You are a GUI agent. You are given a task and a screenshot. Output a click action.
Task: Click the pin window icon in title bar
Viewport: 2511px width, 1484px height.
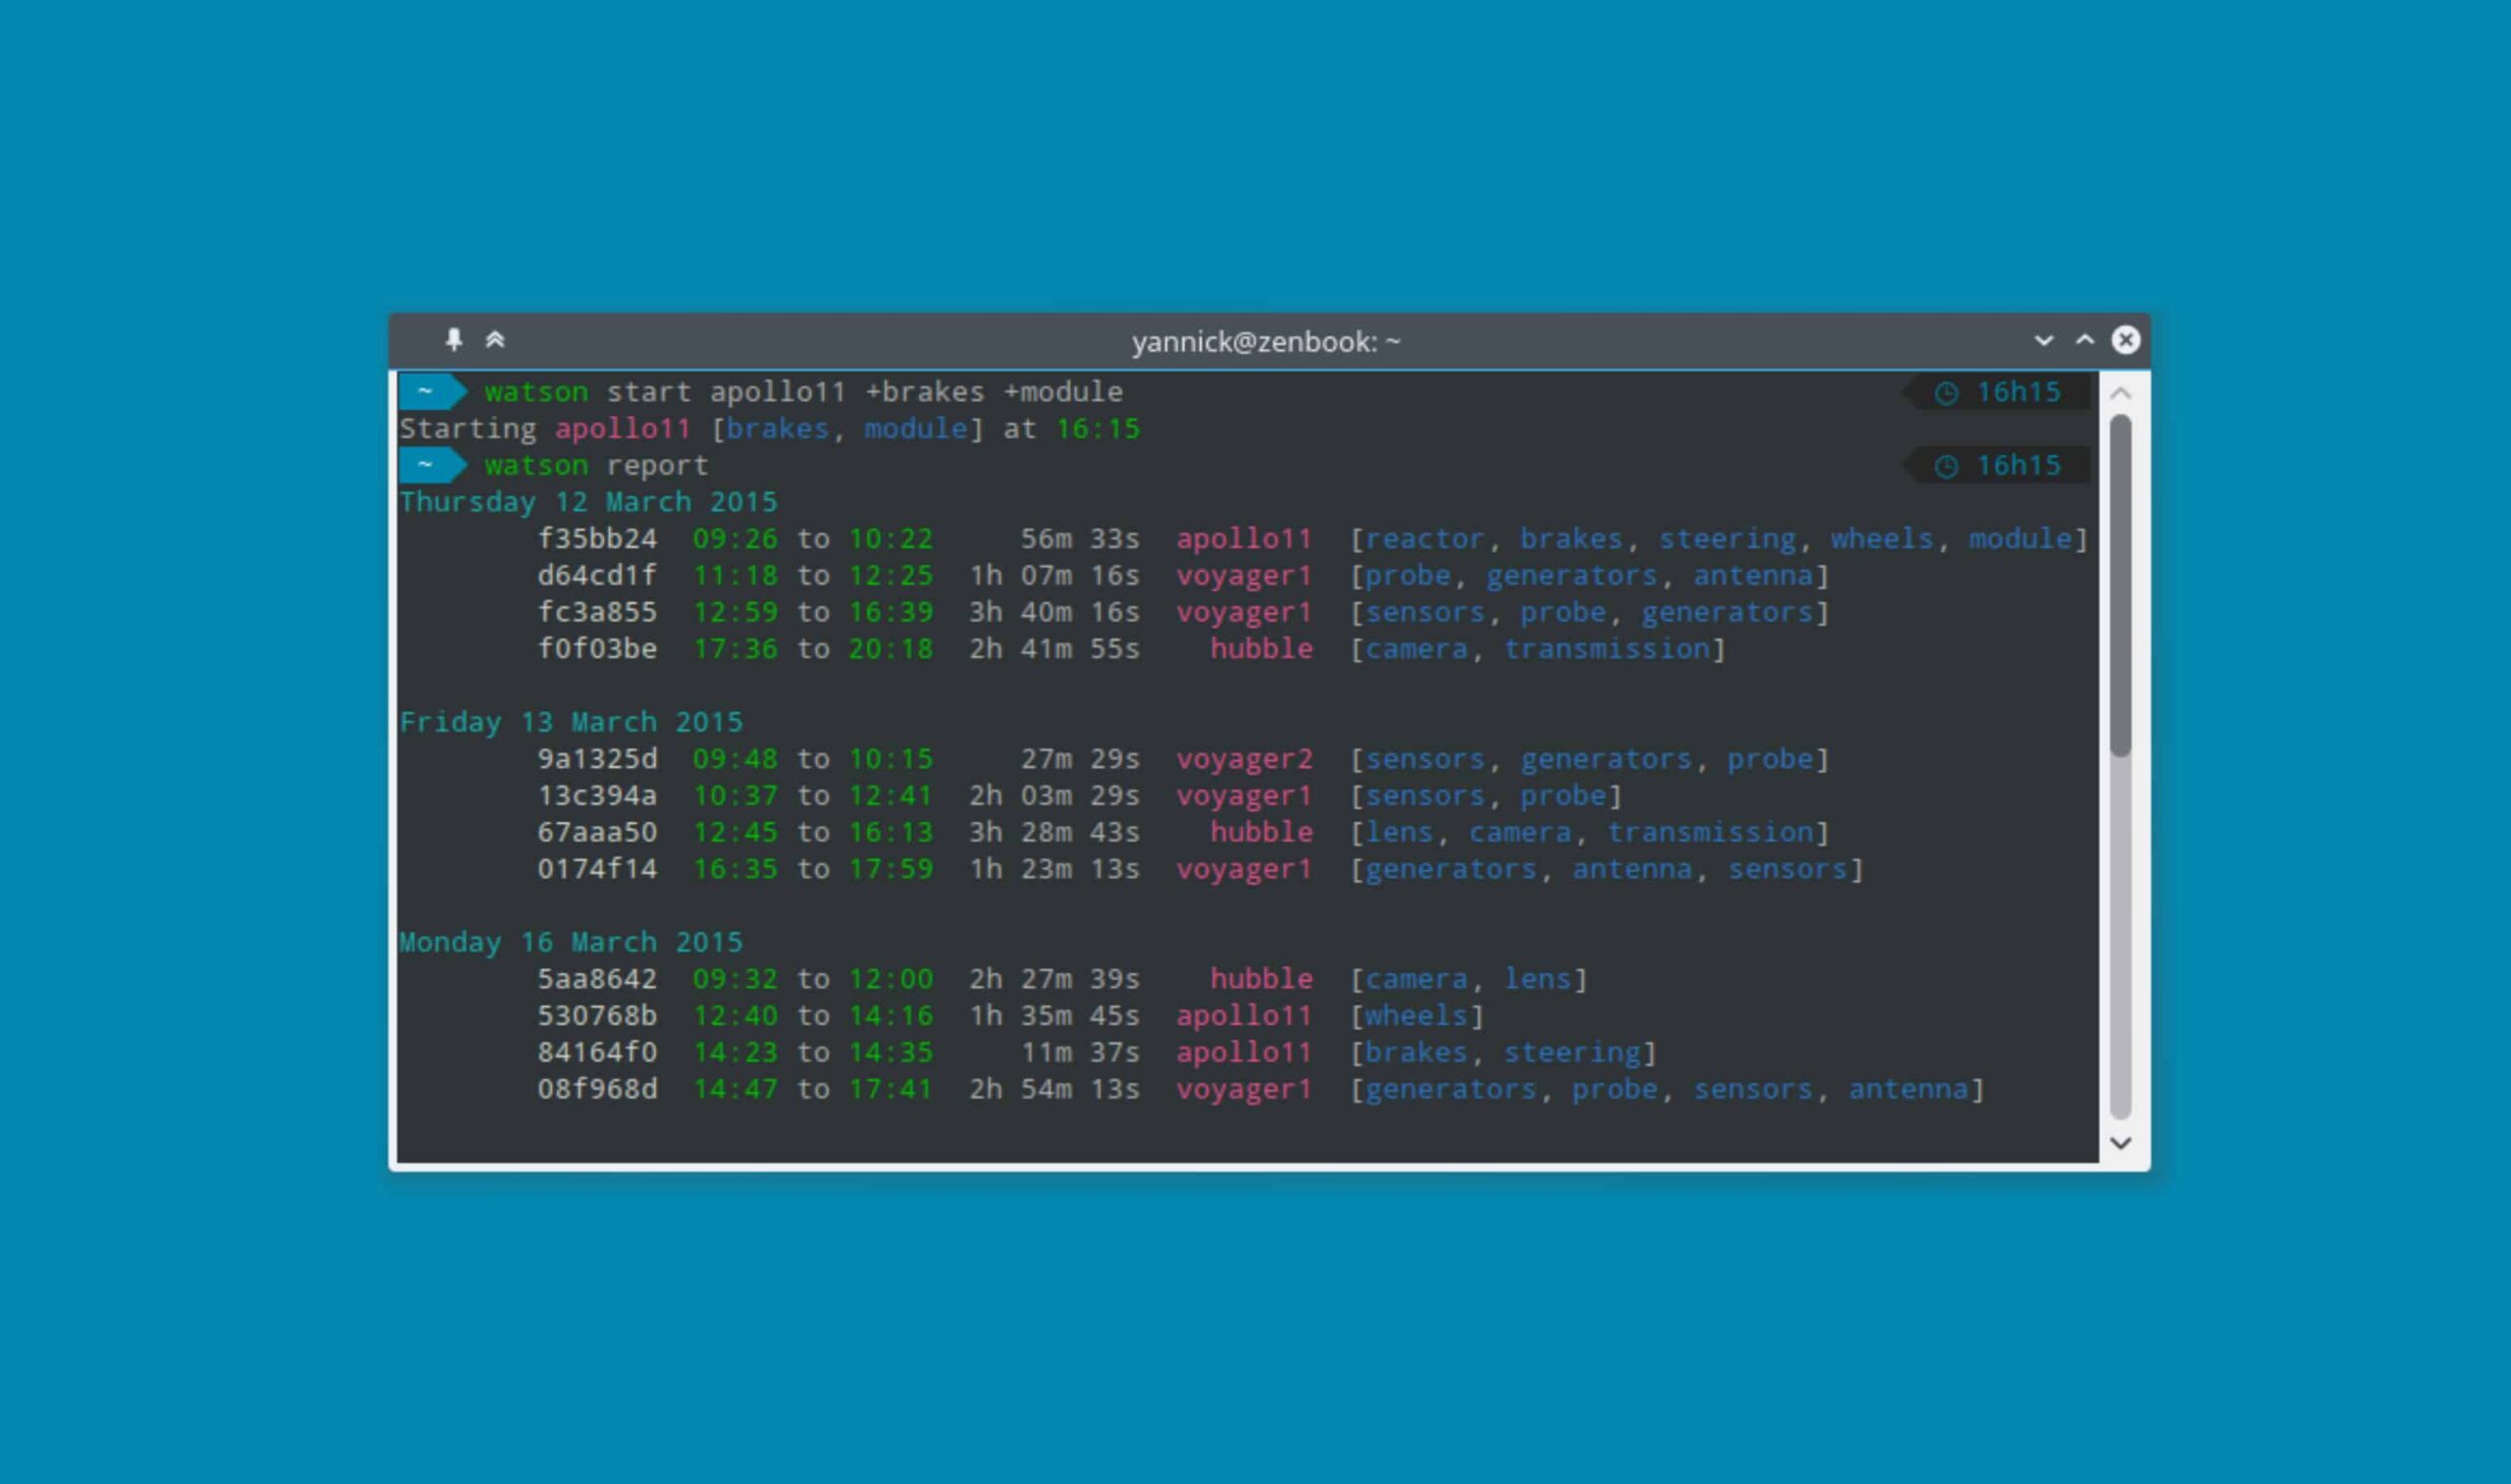(454, 340)
